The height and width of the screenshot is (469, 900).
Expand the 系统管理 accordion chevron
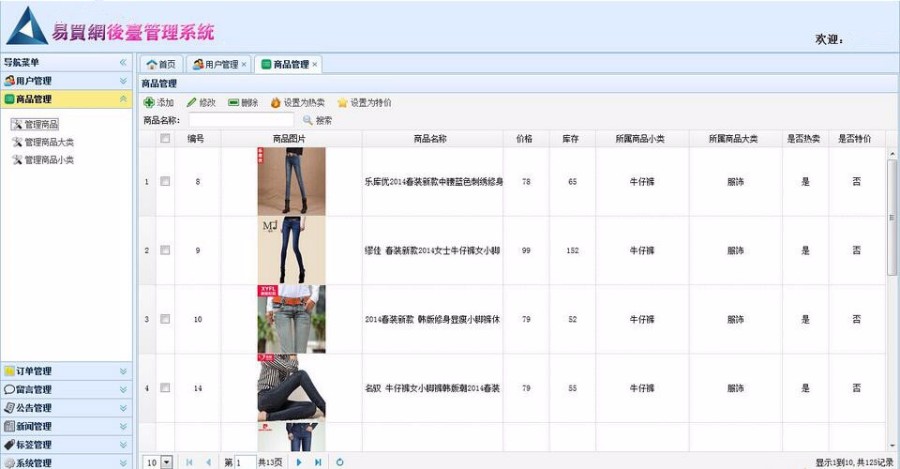pos(123,463)
